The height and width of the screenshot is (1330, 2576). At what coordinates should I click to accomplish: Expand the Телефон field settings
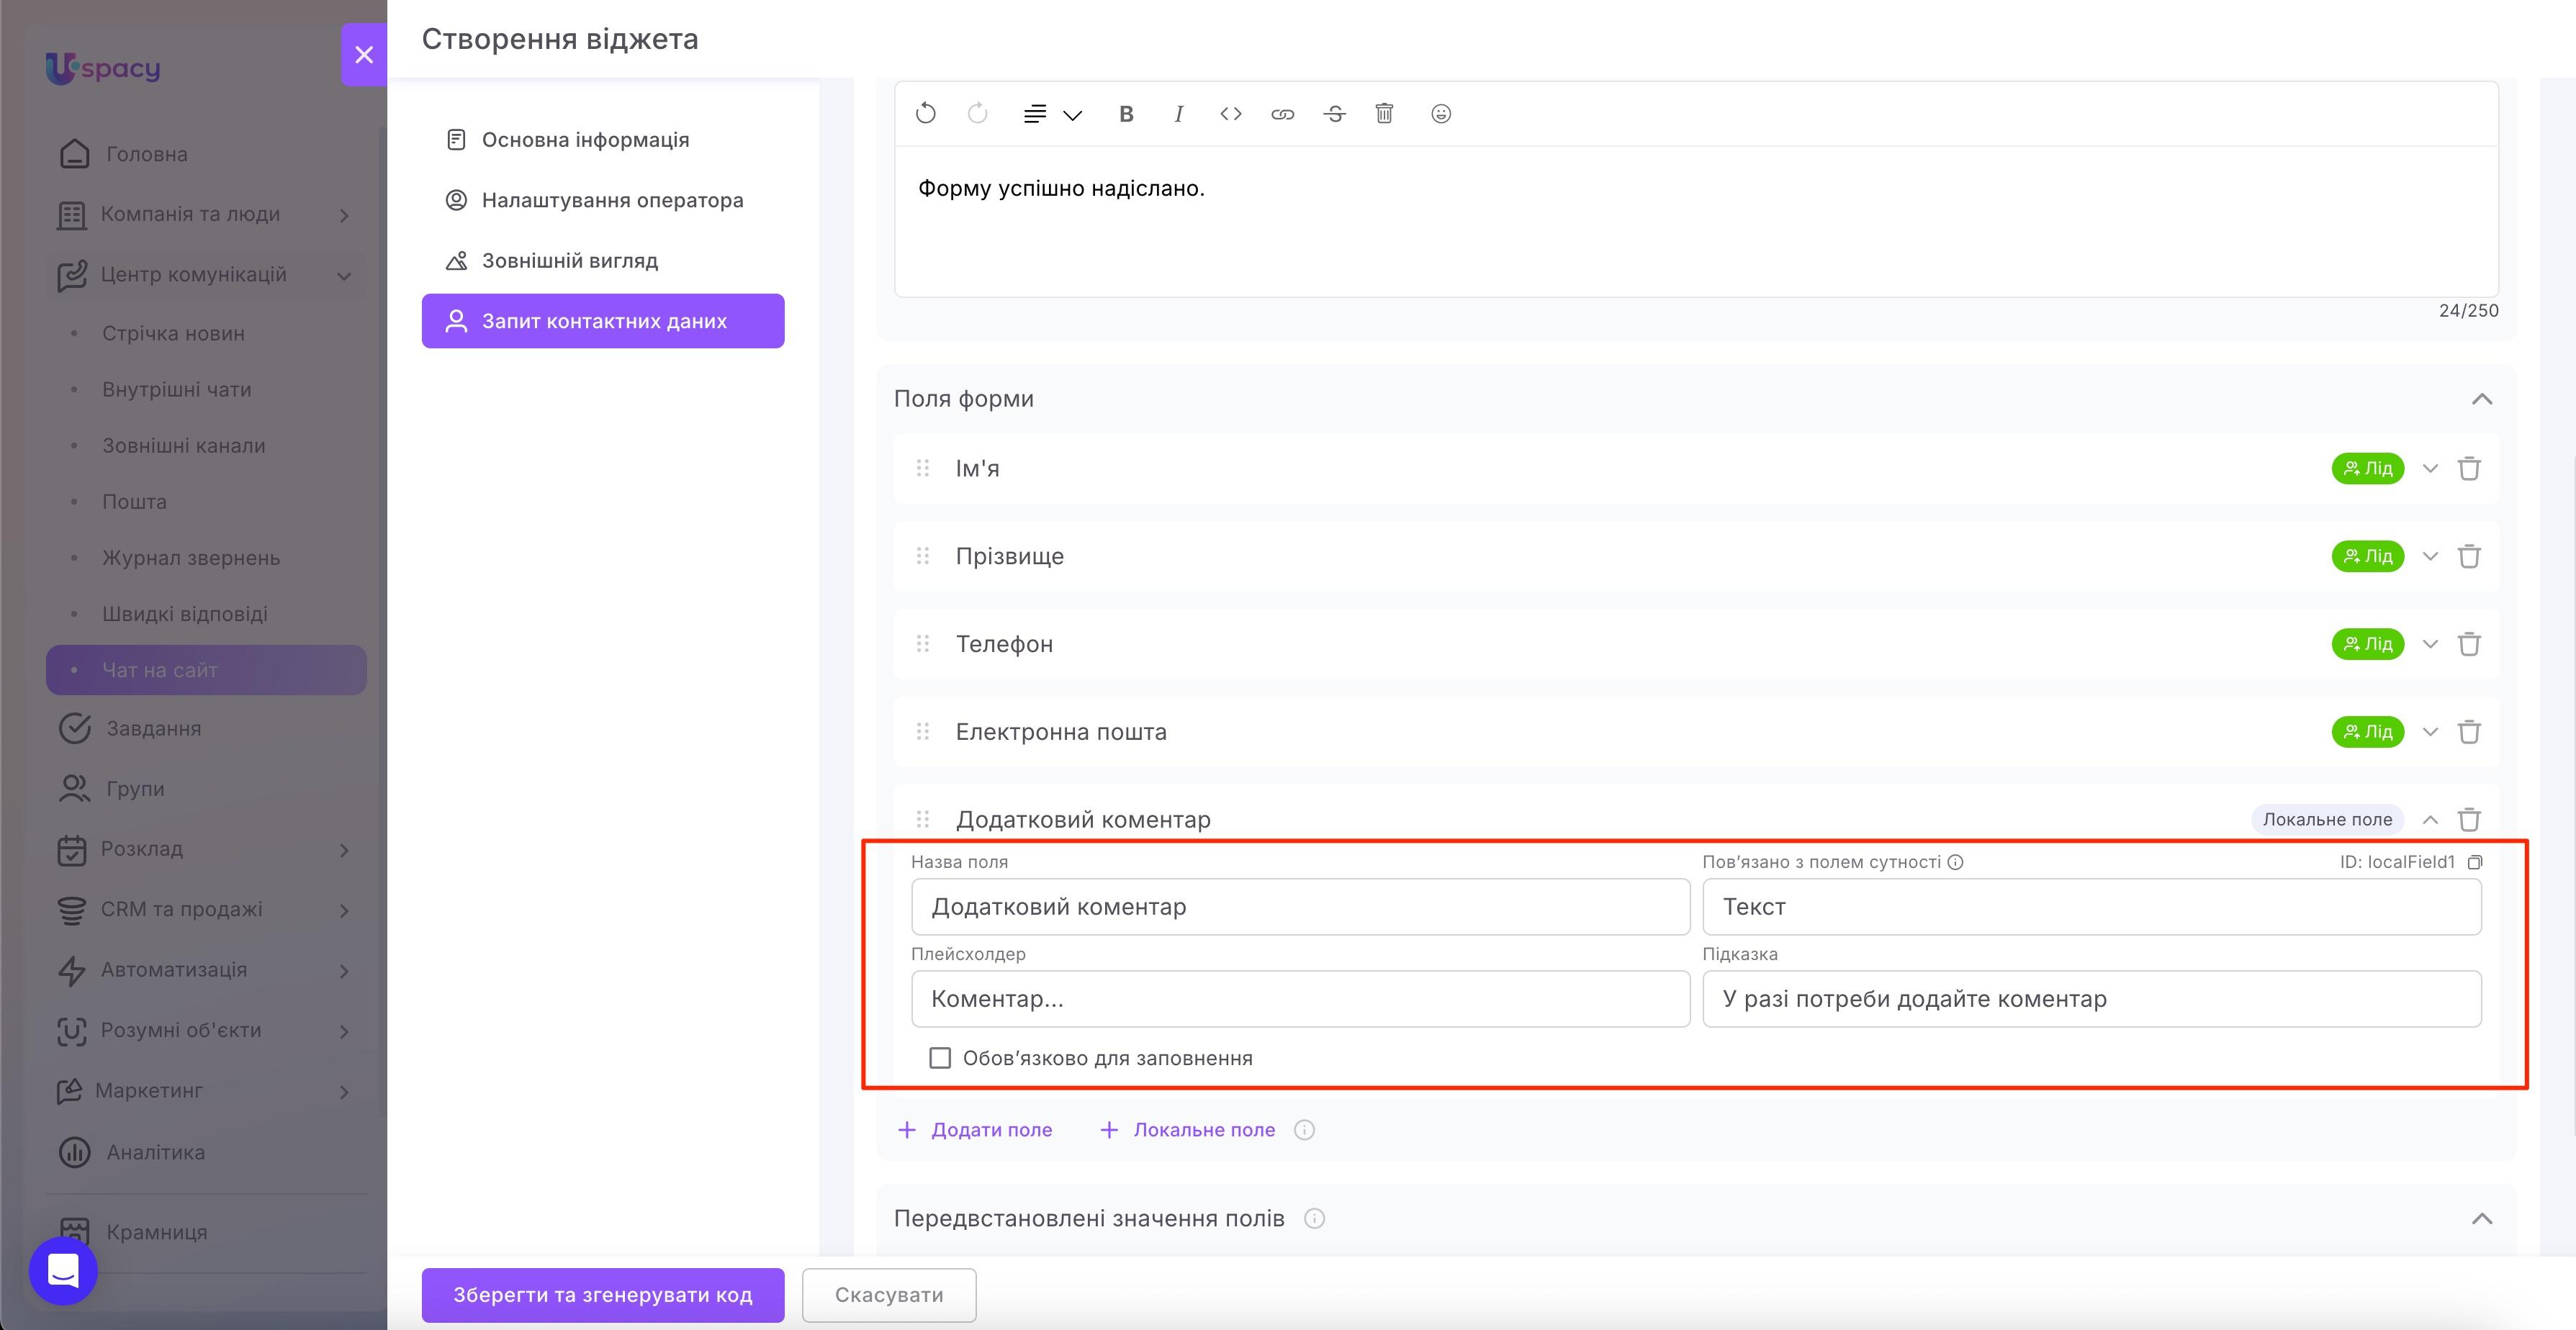click(x=2430, y=644)
